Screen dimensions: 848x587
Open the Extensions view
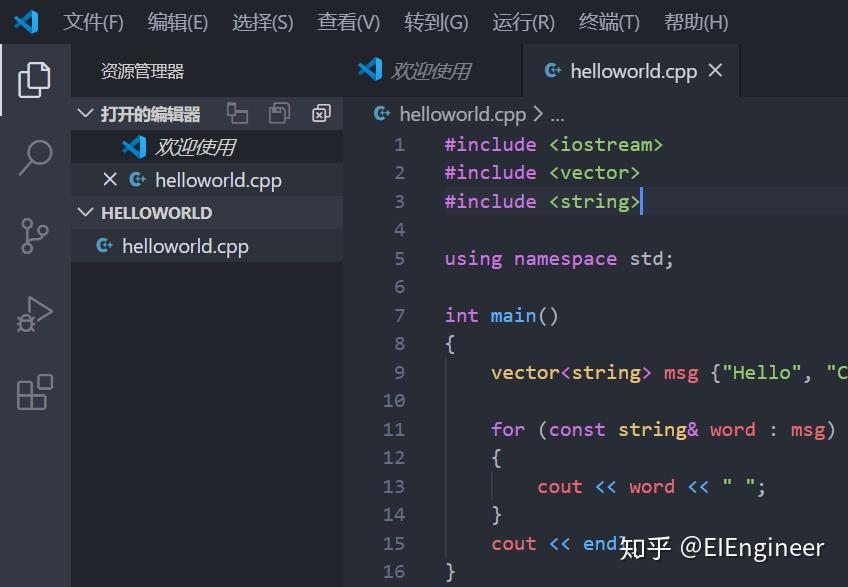[x=36, y=390]
